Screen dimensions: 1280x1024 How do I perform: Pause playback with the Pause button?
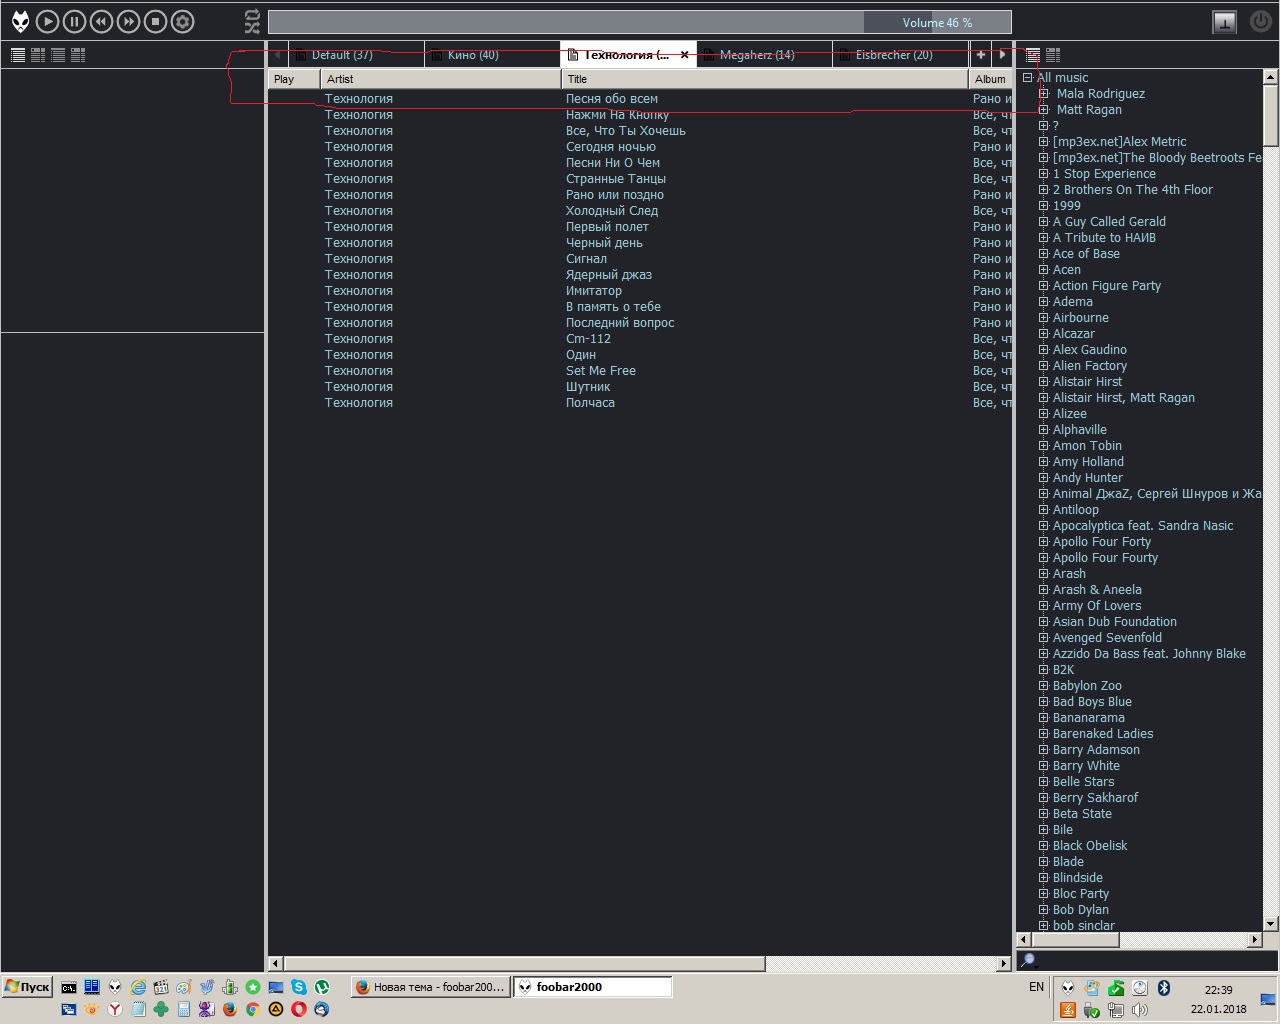tap(74, 21)
